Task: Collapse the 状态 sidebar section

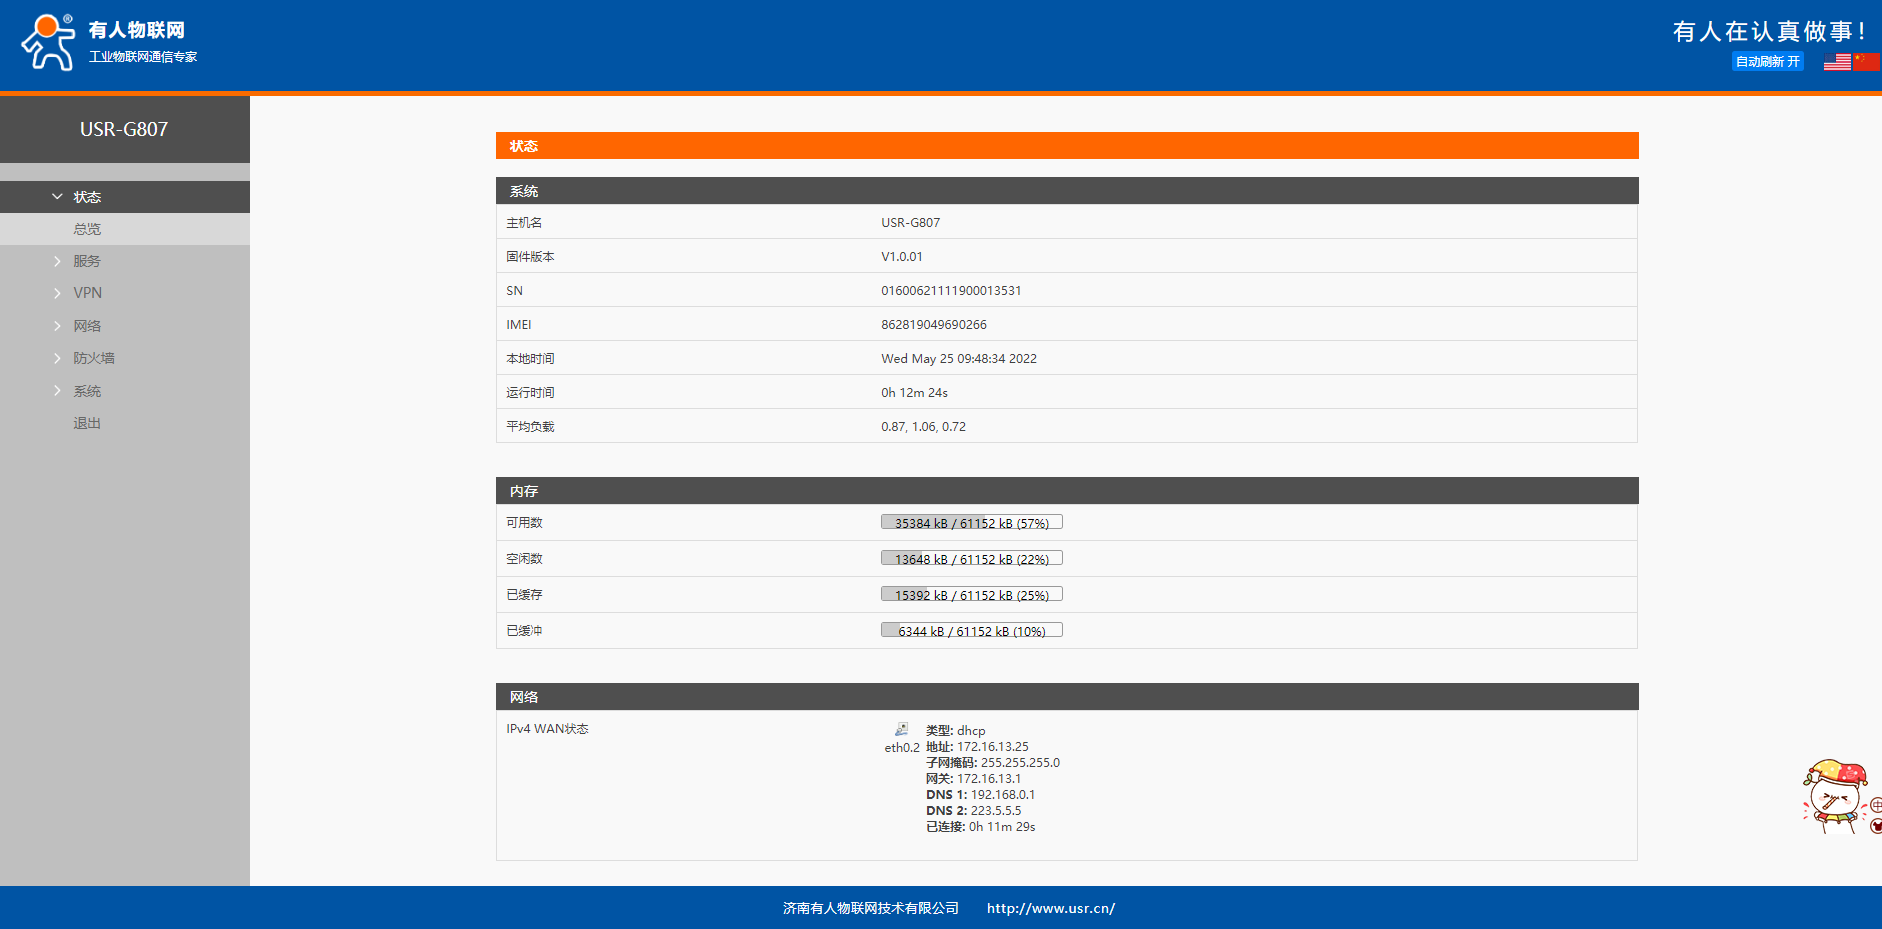Action: pos(87,197)
